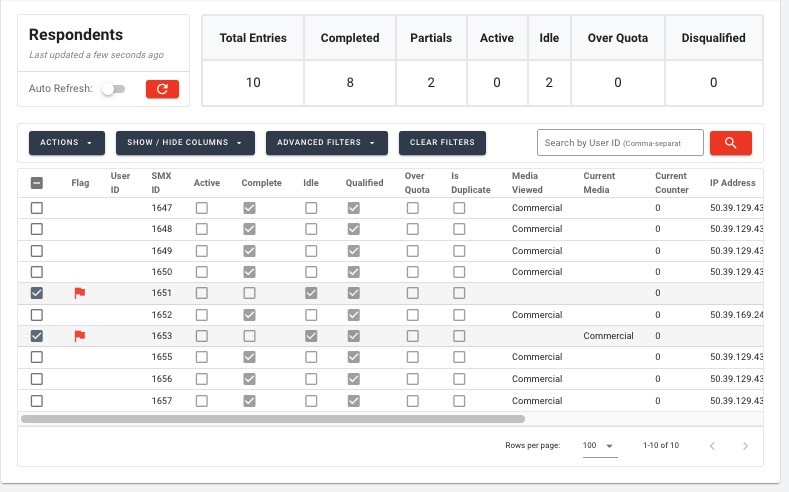Click the Is Duplicate column header
Screen dimensions: 789x492
pyautogui.click(x=470, y=183)
